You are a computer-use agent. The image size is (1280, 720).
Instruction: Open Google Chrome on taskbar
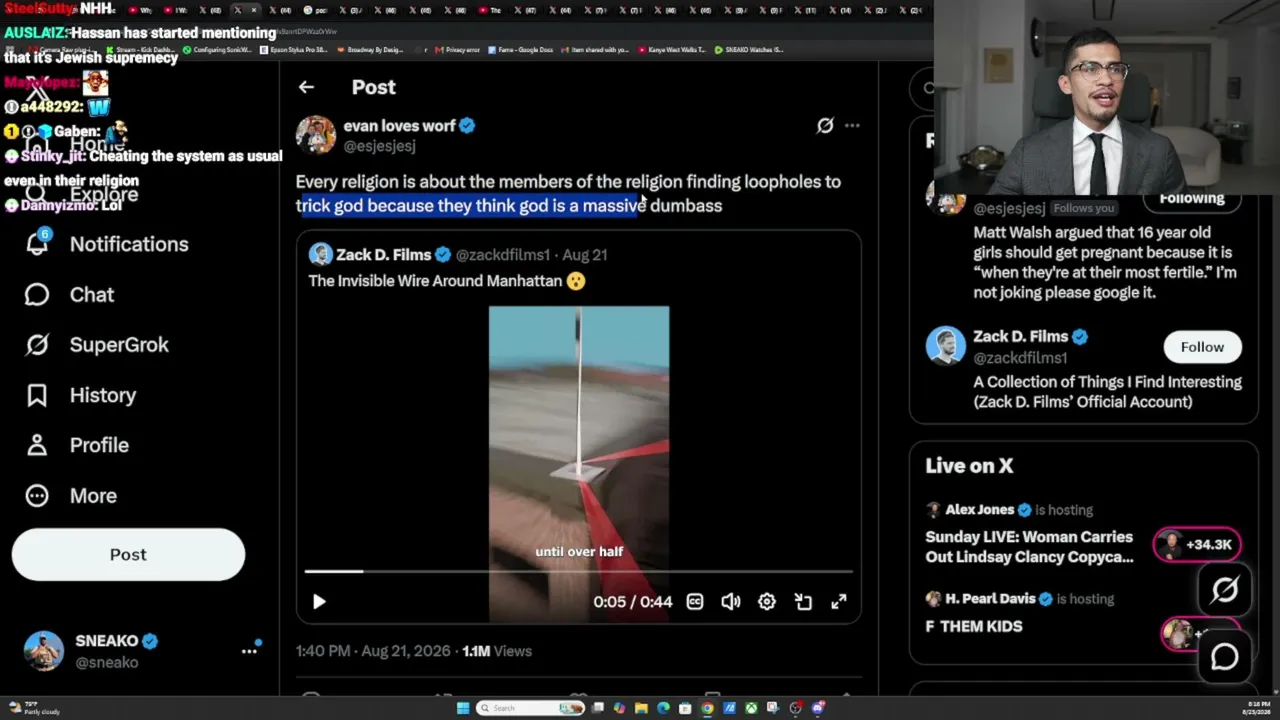[707, 708]
